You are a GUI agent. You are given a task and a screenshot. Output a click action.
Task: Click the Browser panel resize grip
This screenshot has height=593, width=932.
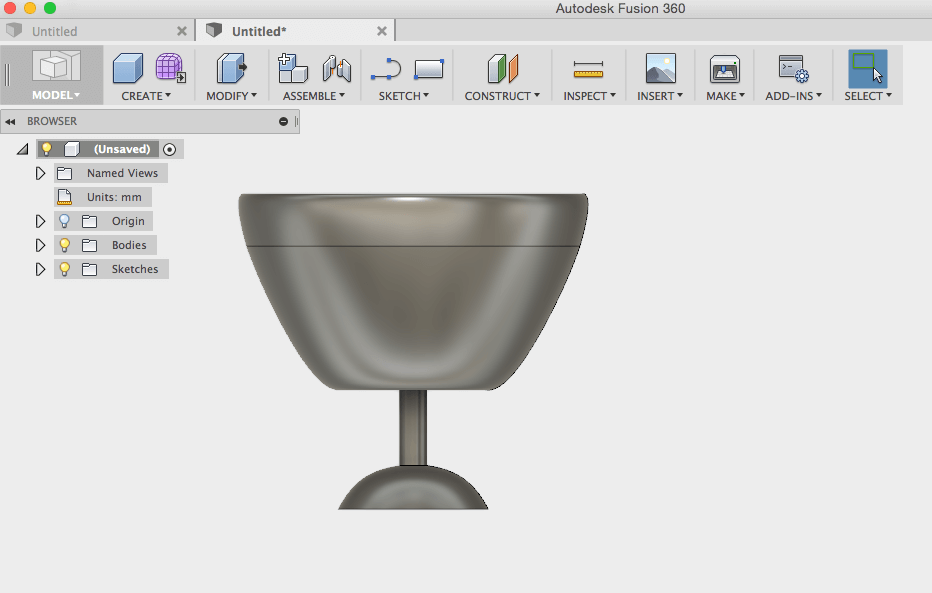[x=296, y=121]
